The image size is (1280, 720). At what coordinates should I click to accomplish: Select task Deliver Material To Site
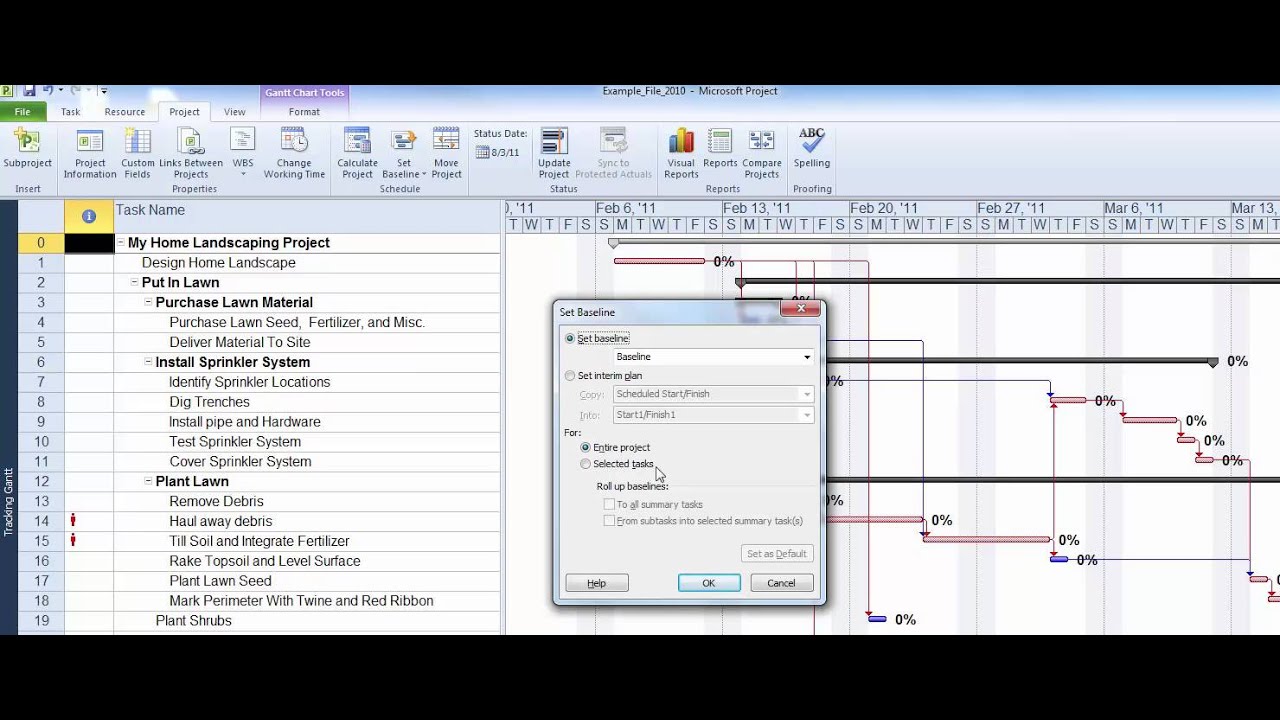point(240,342)
